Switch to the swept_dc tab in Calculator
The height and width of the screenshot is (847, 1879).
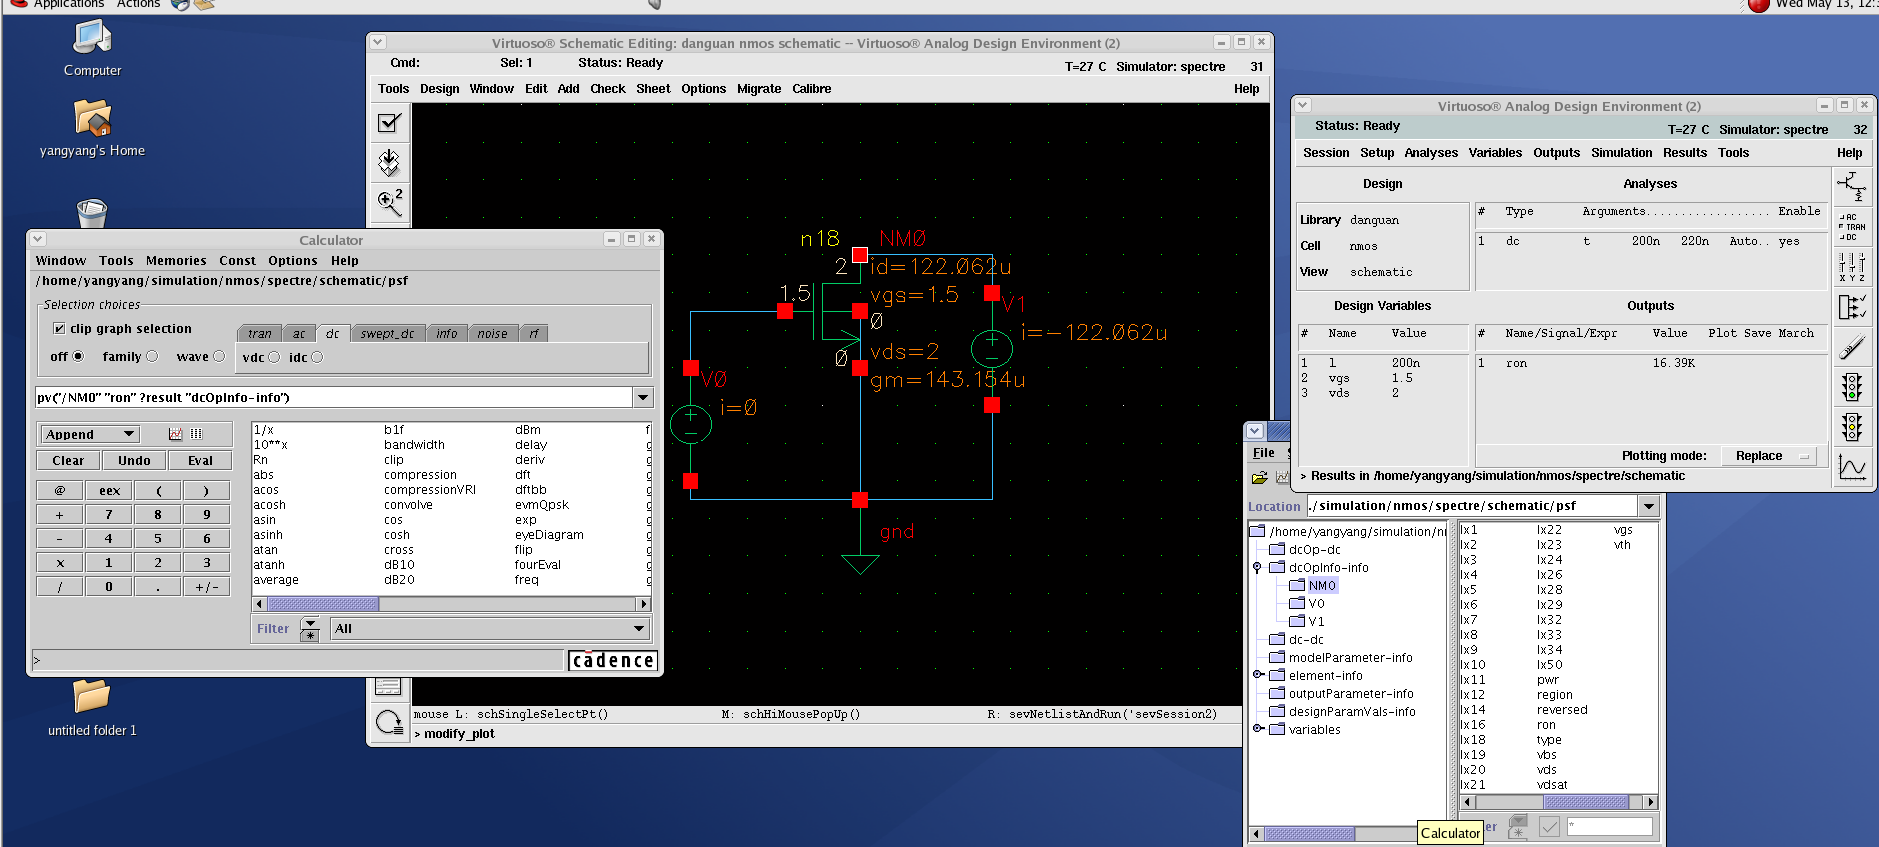coord(387,334)
